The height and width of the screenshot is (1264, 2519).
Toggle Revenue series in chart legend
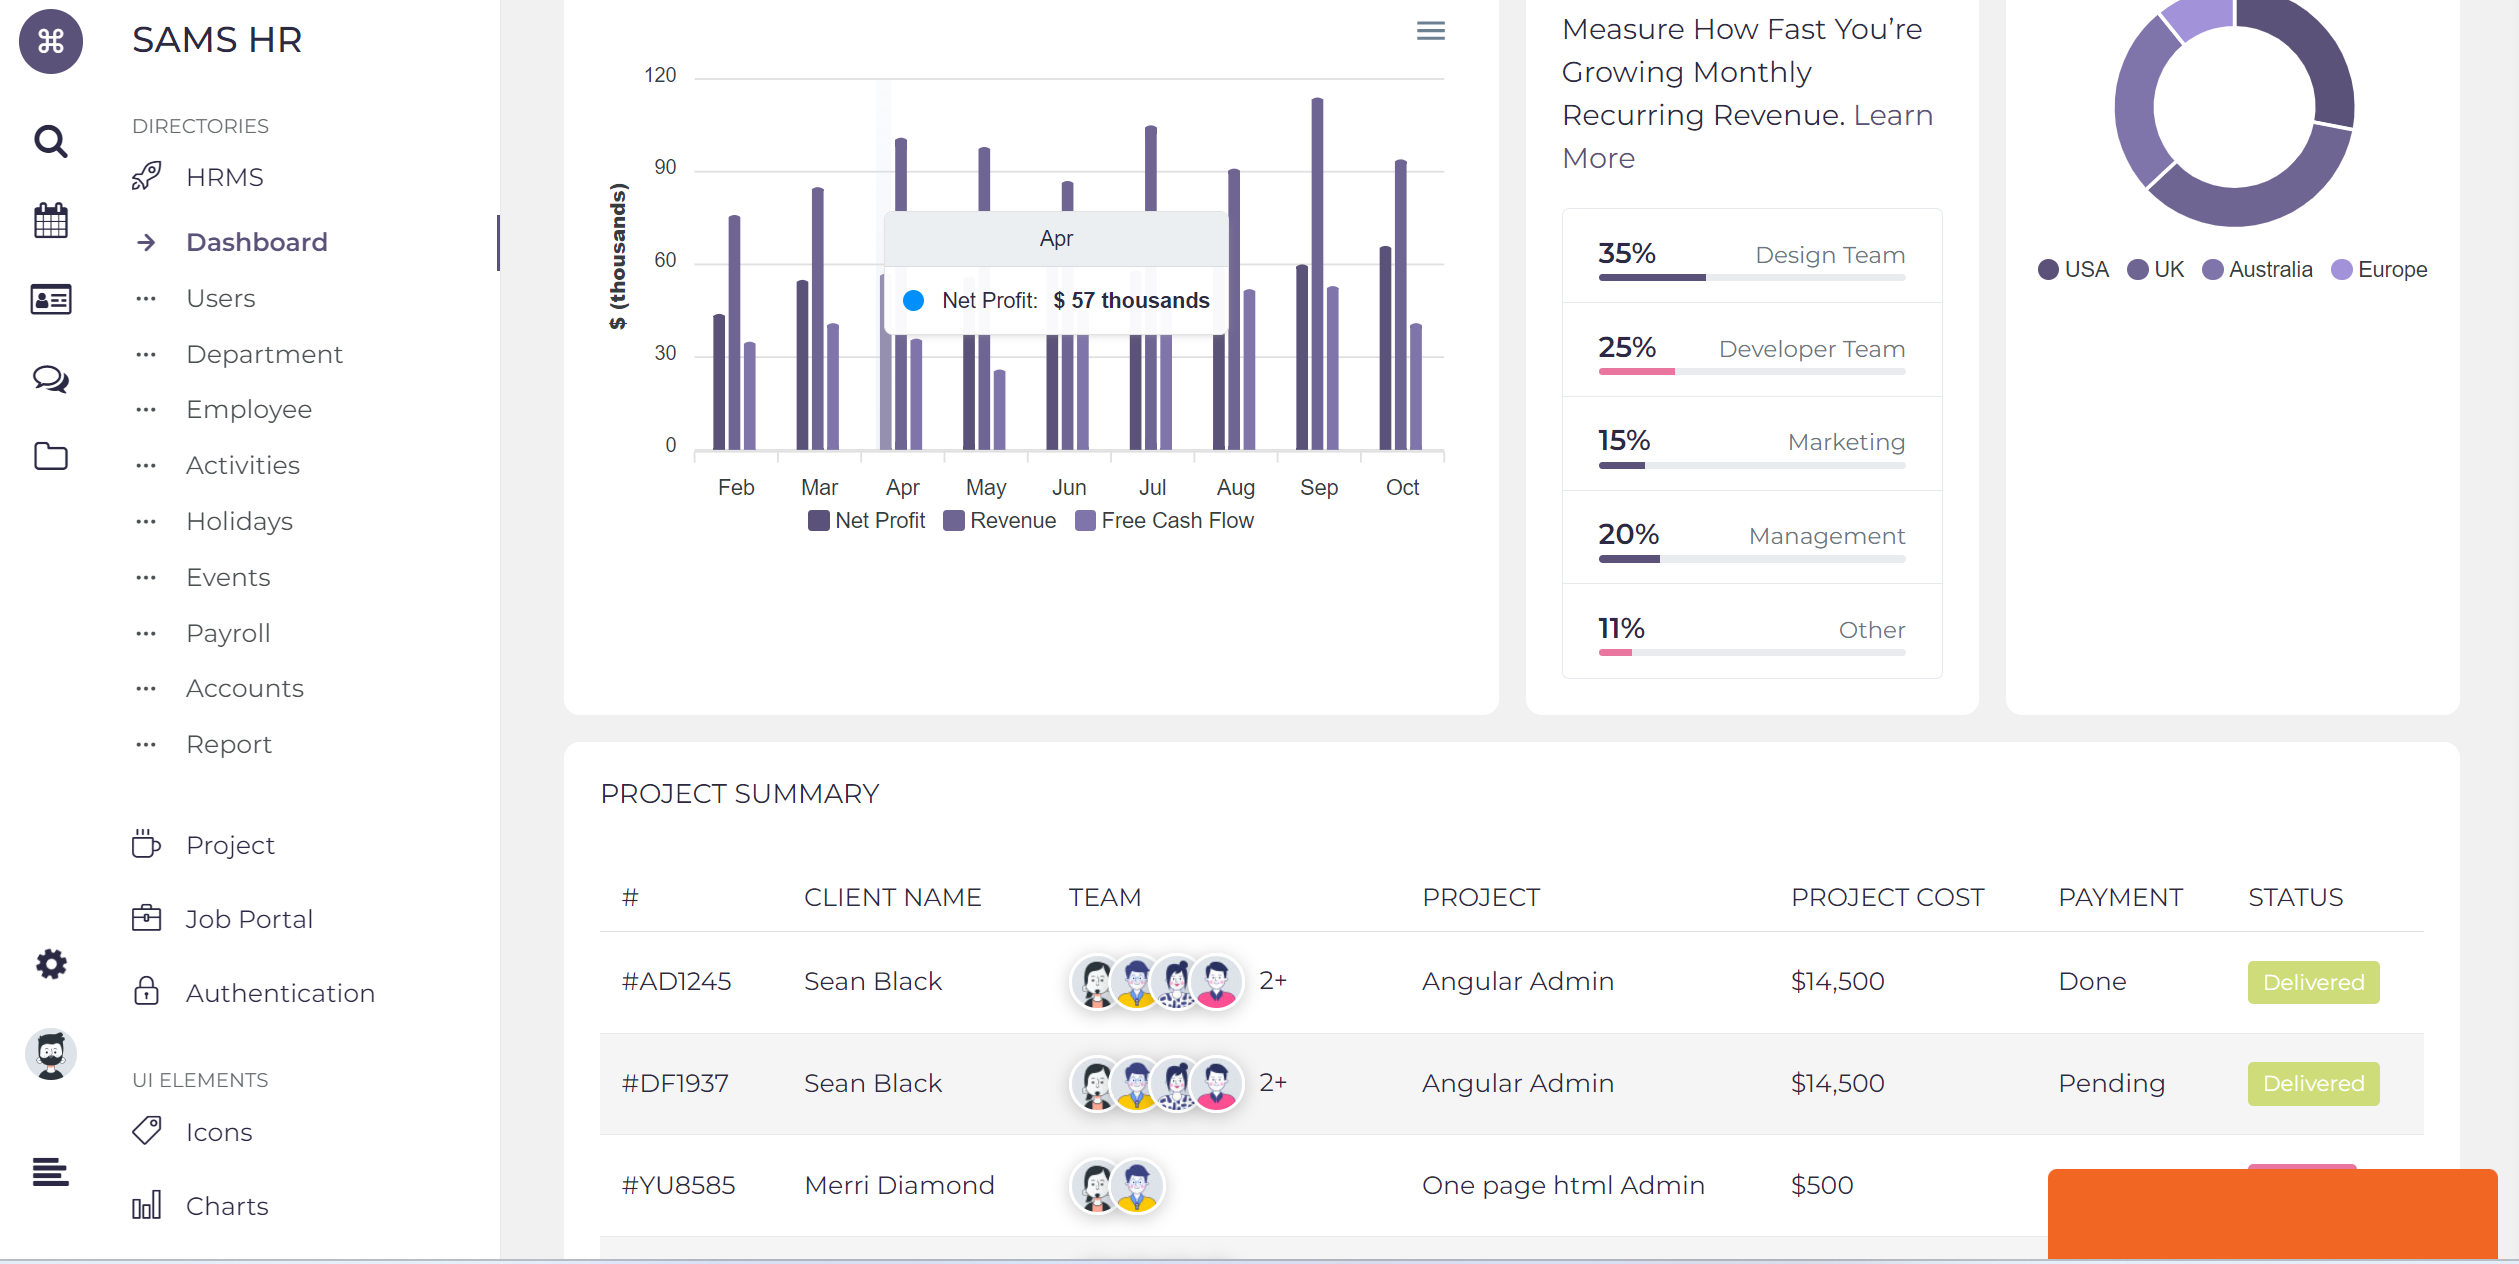[999, 520]
